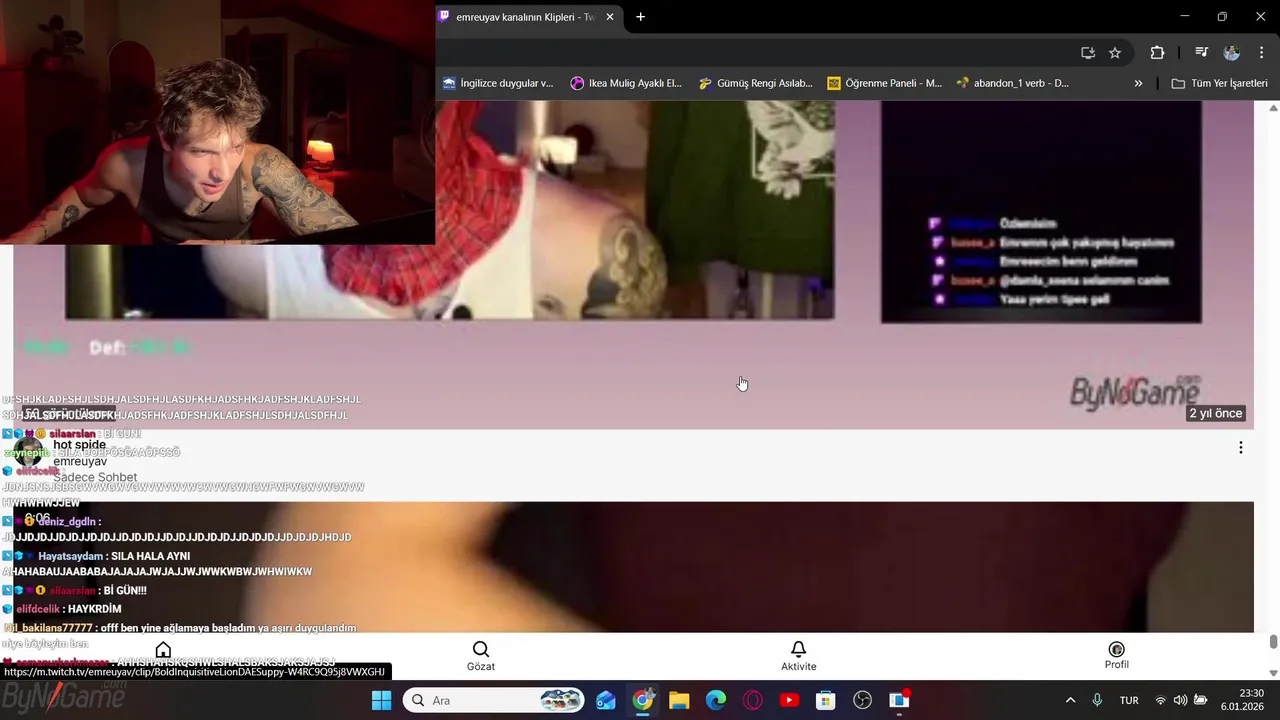
Task: Open the Wi-Fi network tray icon
Action: pos(1161,700)
